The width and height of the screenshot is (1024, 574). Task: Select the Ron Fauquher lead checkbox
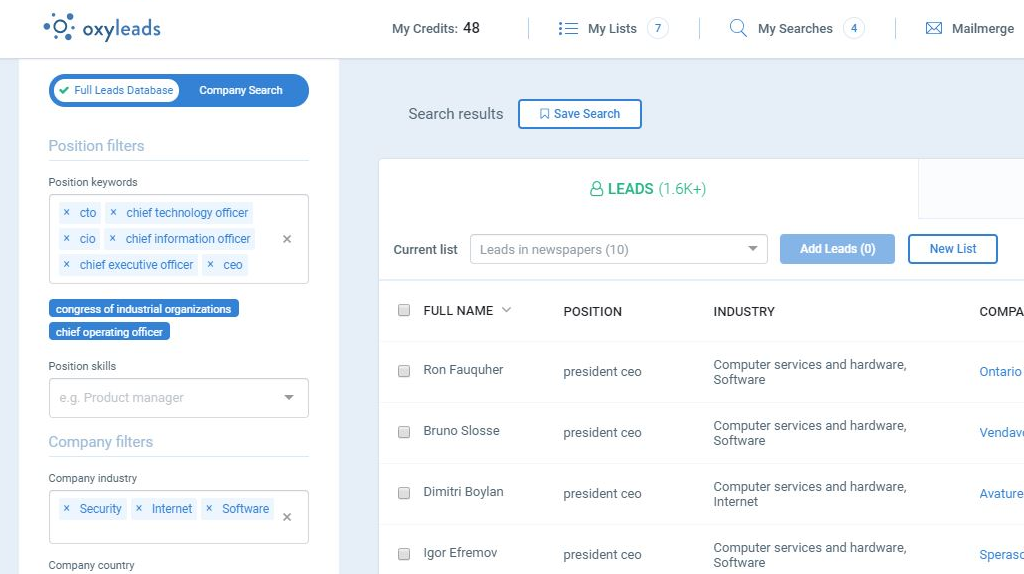(x=404, y=371)
